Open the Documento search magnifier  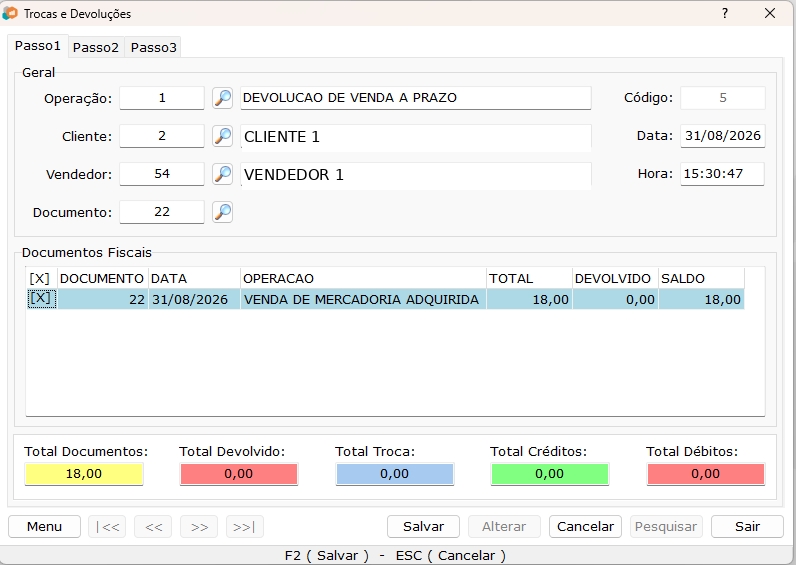tap(222, 212)
